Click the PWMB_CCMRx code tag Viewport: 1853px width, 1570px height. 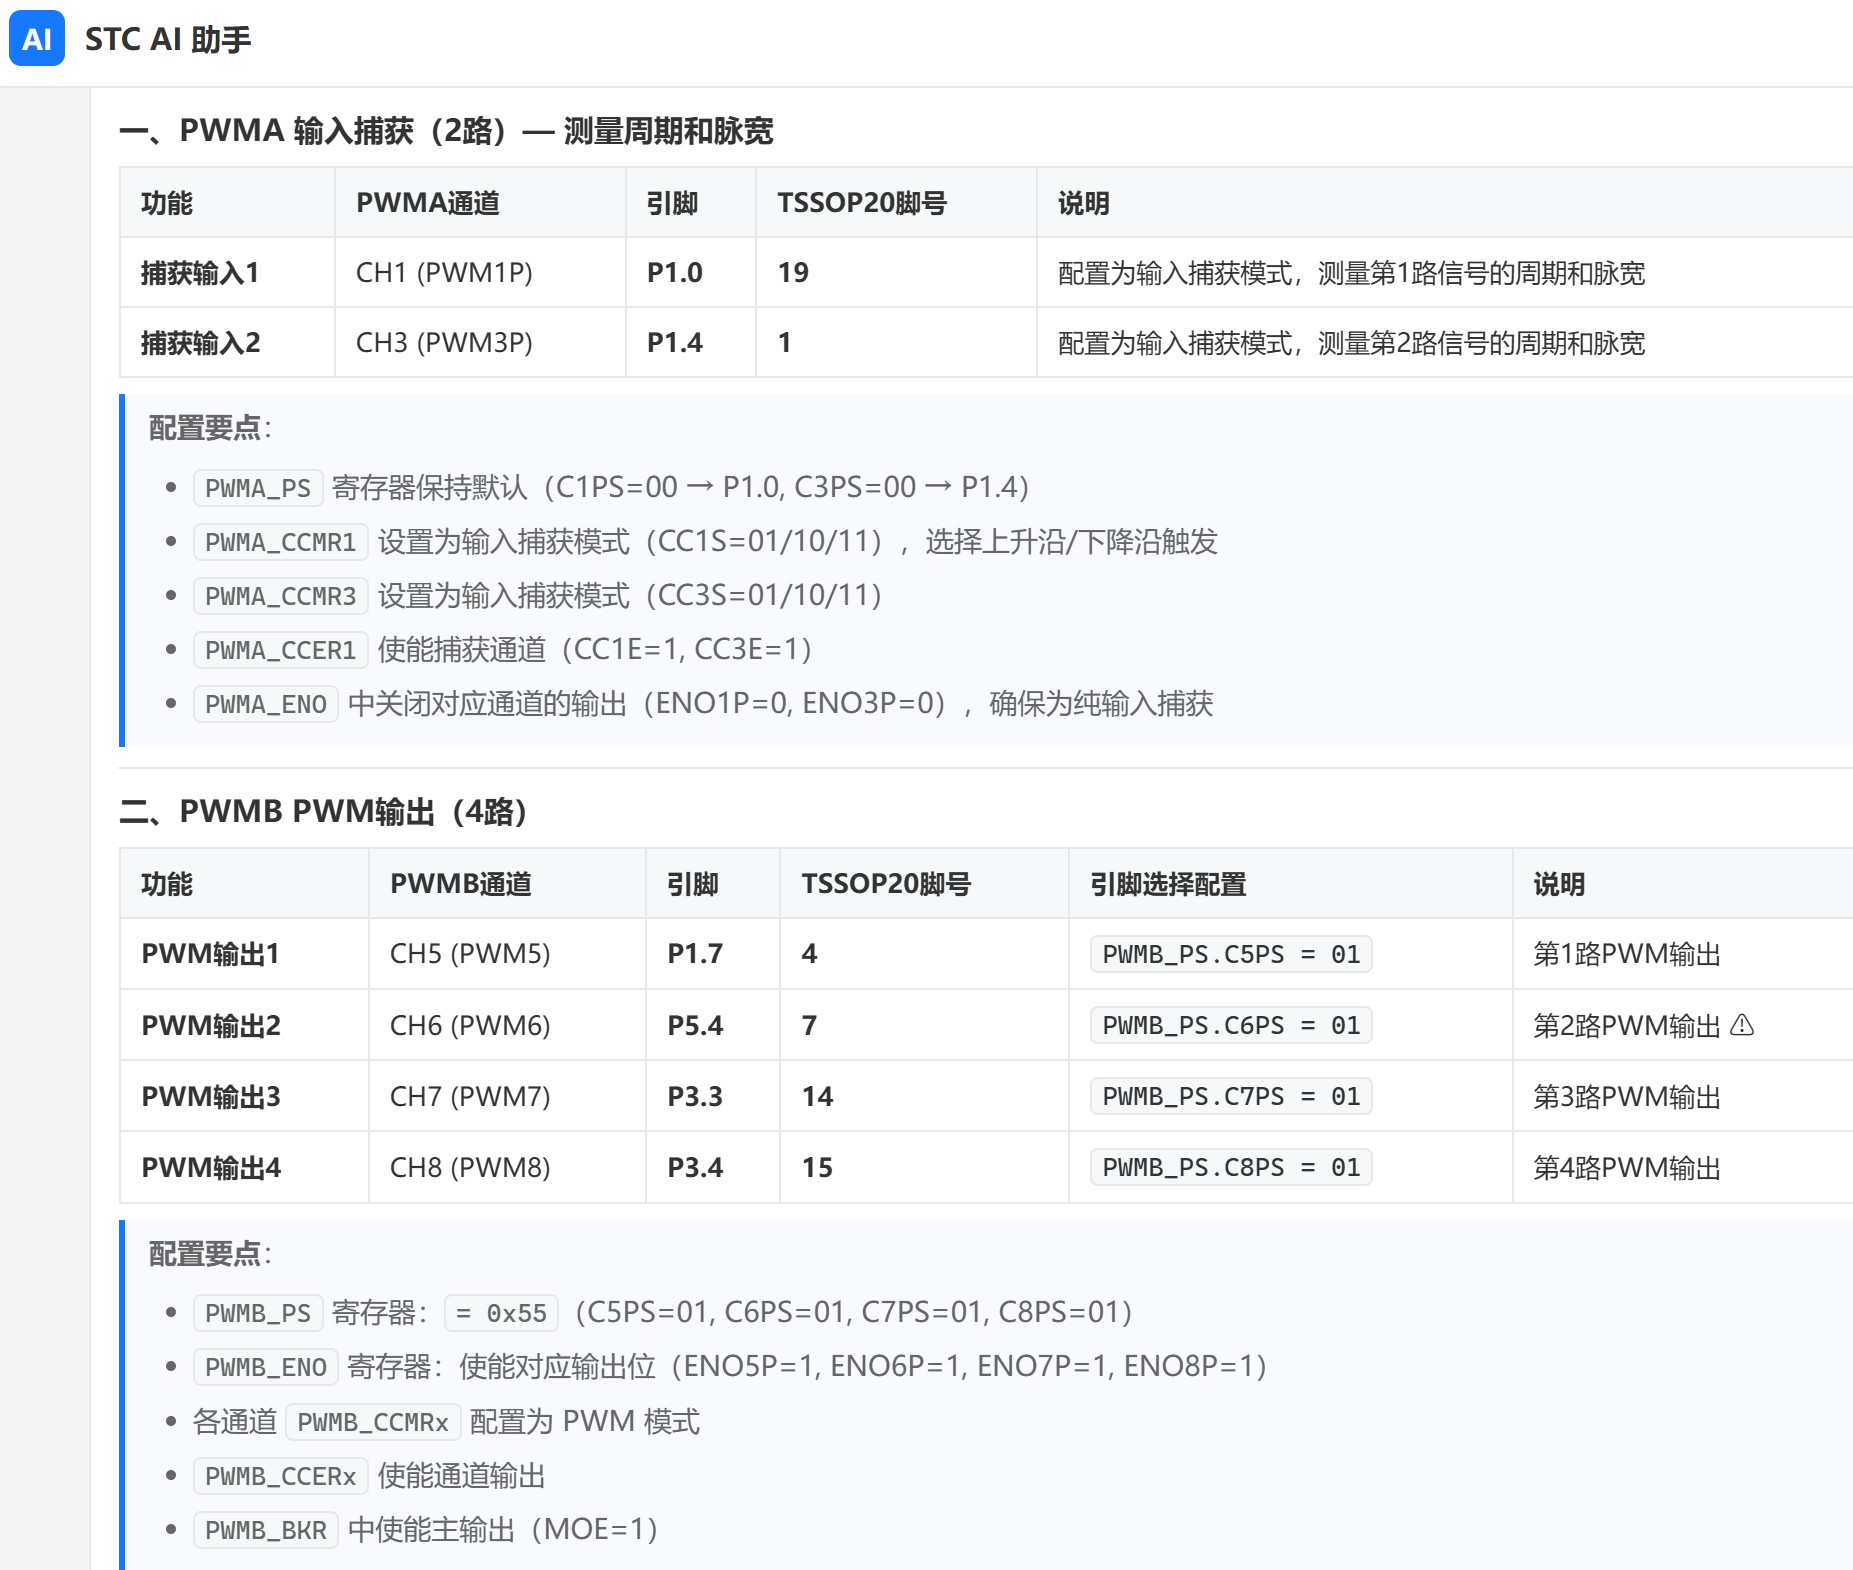373,1422
